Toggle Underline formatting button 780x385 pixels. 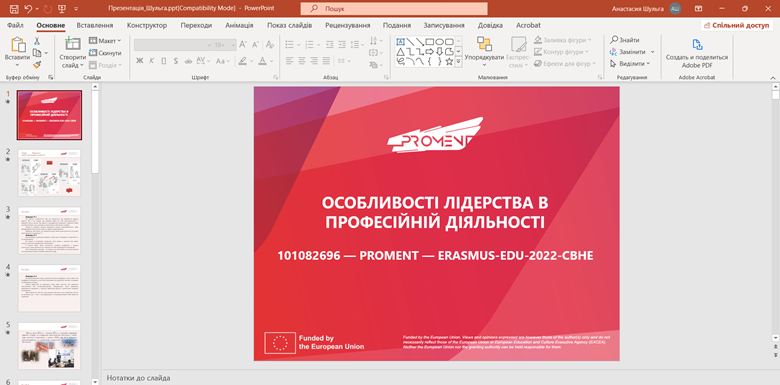[164, 61]
